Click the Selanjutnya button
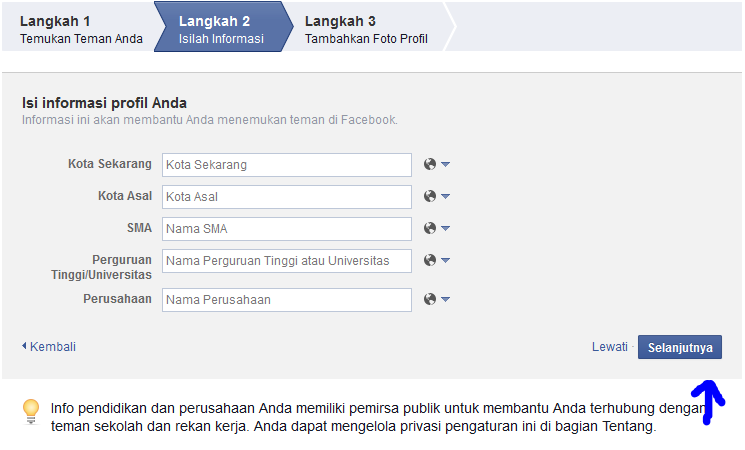 pyautogui.click(x=680, y=347)
